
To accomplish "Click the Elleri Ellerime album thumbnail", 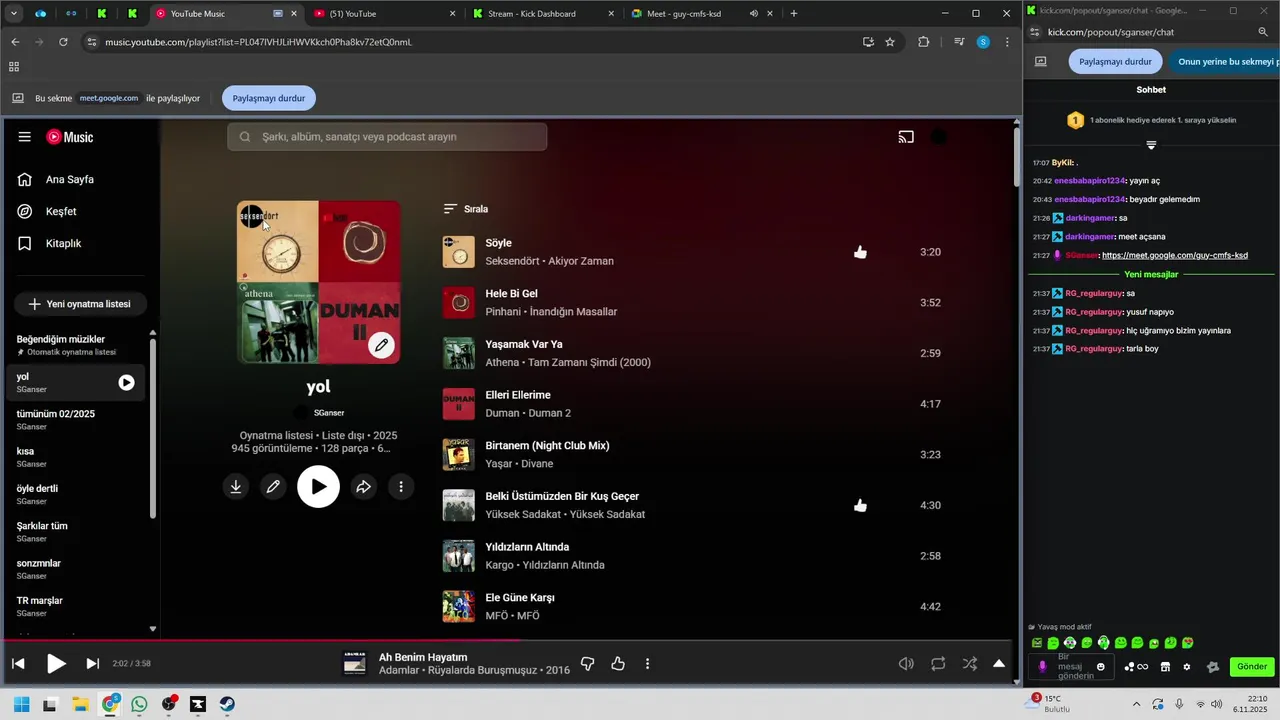I will 459,404.
